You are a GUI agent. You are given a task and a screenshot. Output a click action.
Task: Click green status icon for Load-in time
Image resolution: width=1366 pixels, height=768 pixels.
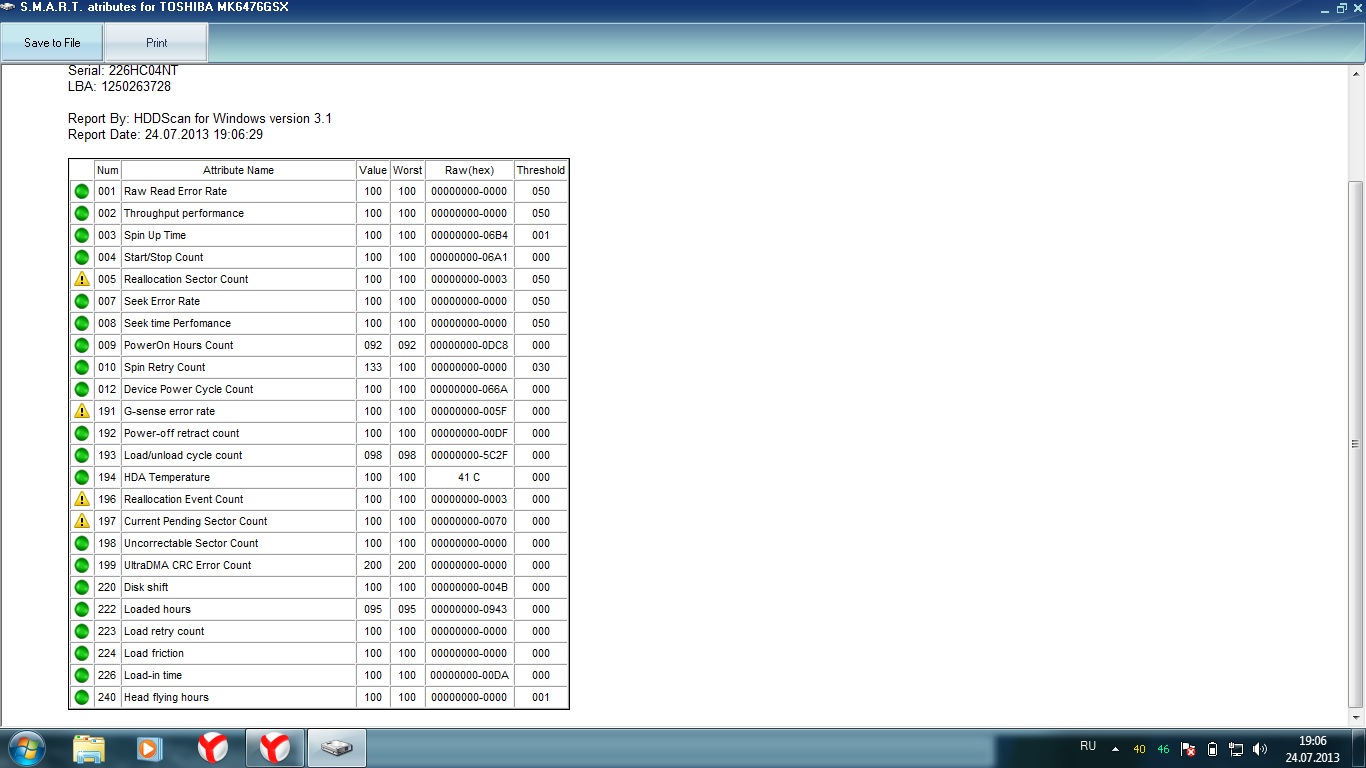(82, 675)
